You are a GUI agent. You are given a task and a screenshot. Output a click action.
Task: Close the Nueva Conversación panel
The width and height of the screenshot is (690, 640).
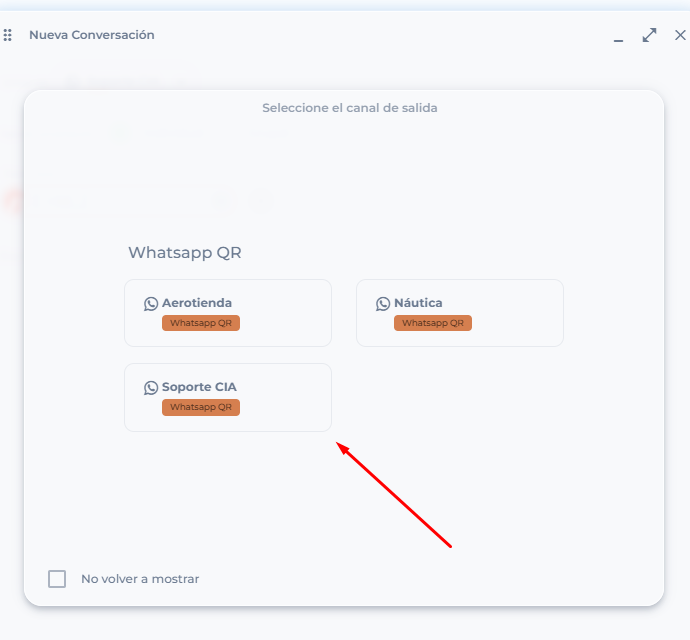click(680, 35)
